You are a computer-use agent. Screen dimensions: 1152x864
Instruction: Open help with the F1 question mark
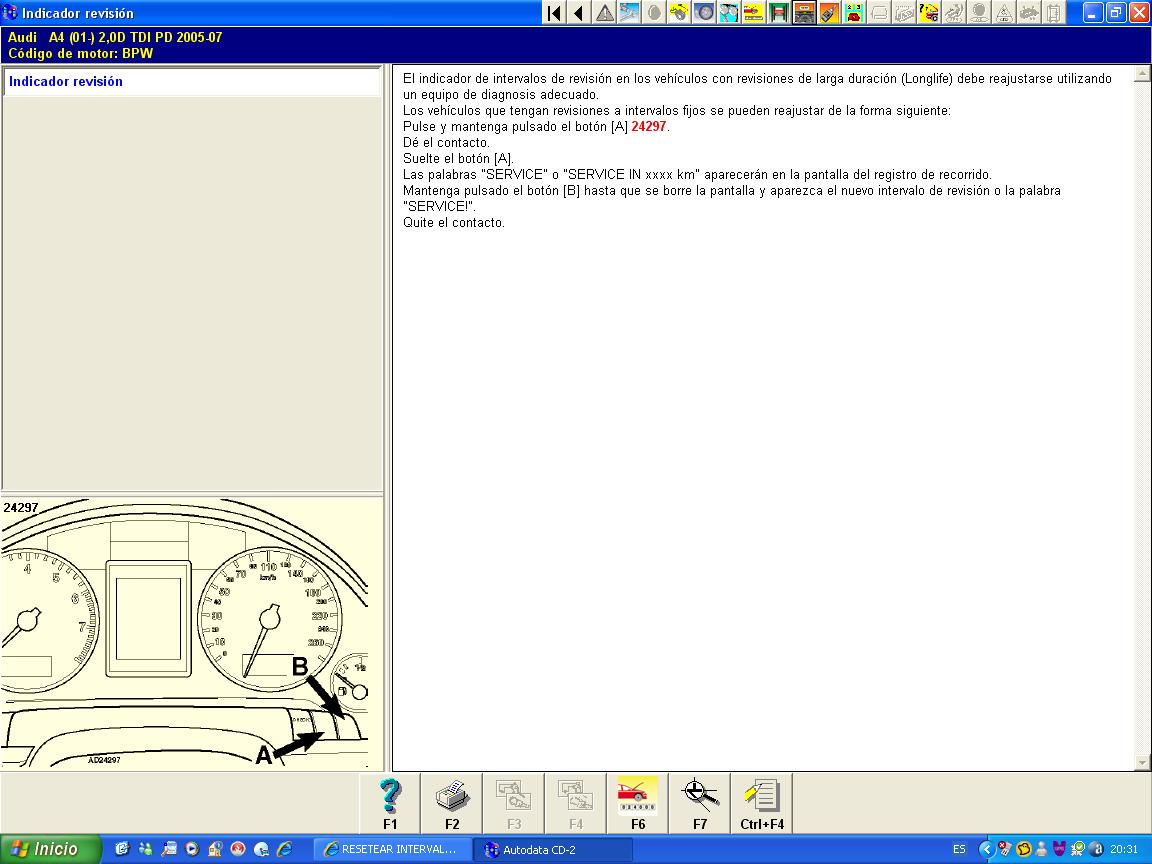tap(390, 803)
